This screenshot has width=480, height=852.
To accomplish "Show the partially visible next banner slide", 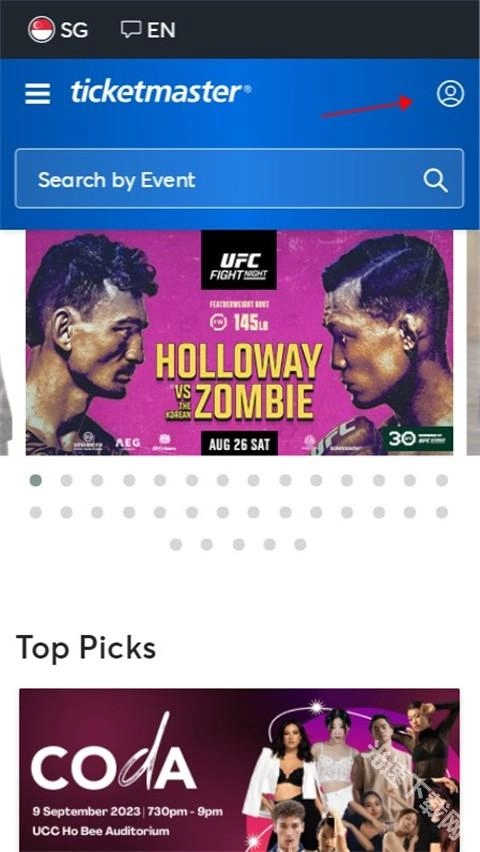I will 473,342.
